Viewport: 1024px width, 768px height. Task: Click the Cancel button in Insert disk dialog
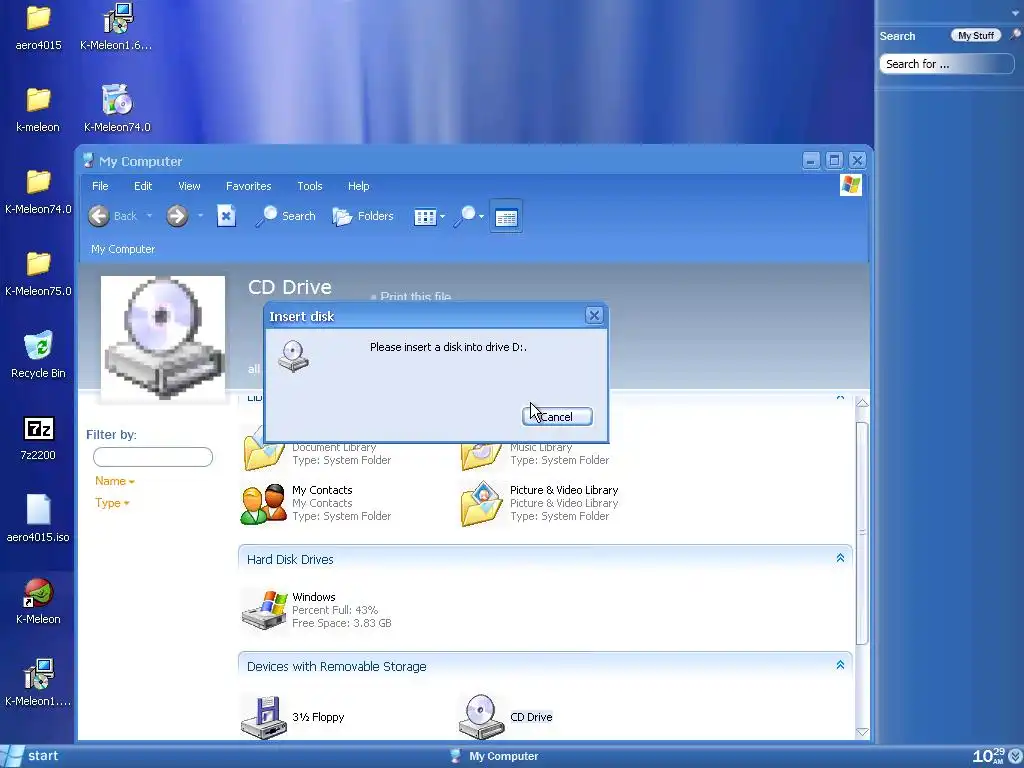[x=557, y=417]
